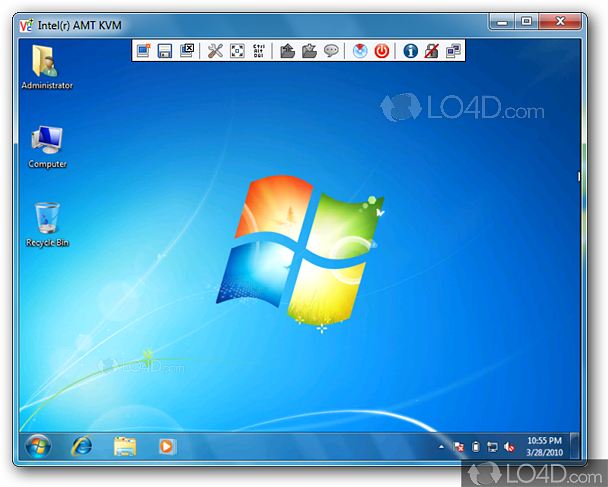Select the Recycle Bin desktop icon
This screenshot has width=608, height=487.
[x=47, y=225]
